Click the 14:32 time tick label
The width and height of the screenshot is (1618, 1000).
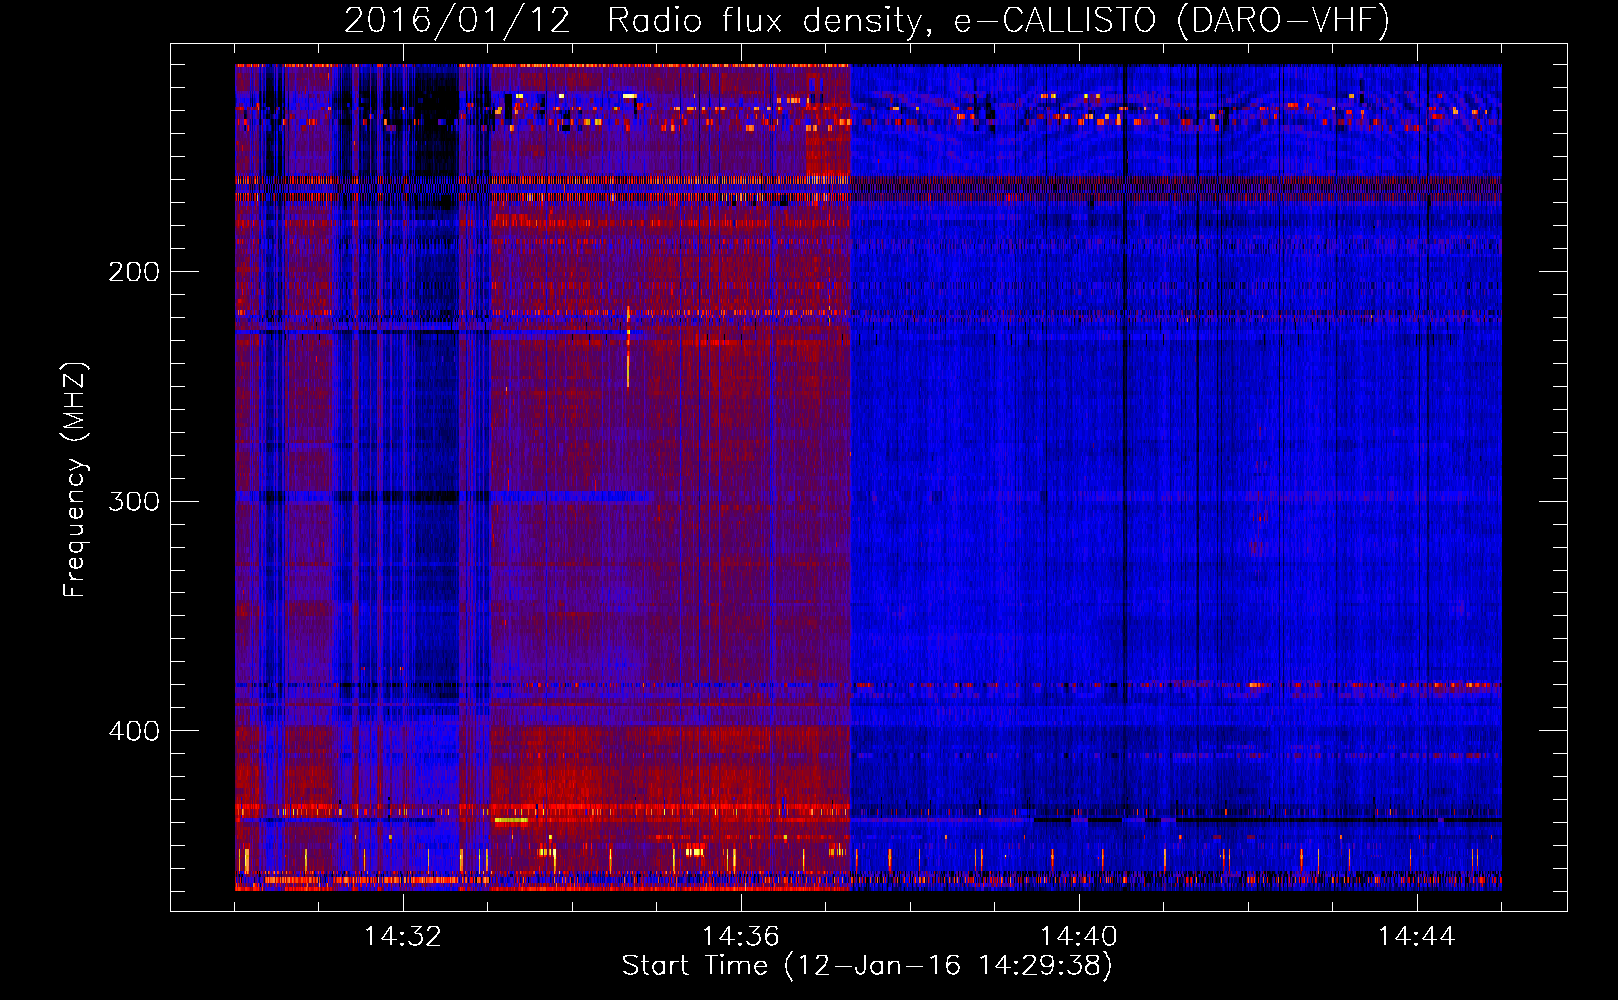(x=403, y=937)
